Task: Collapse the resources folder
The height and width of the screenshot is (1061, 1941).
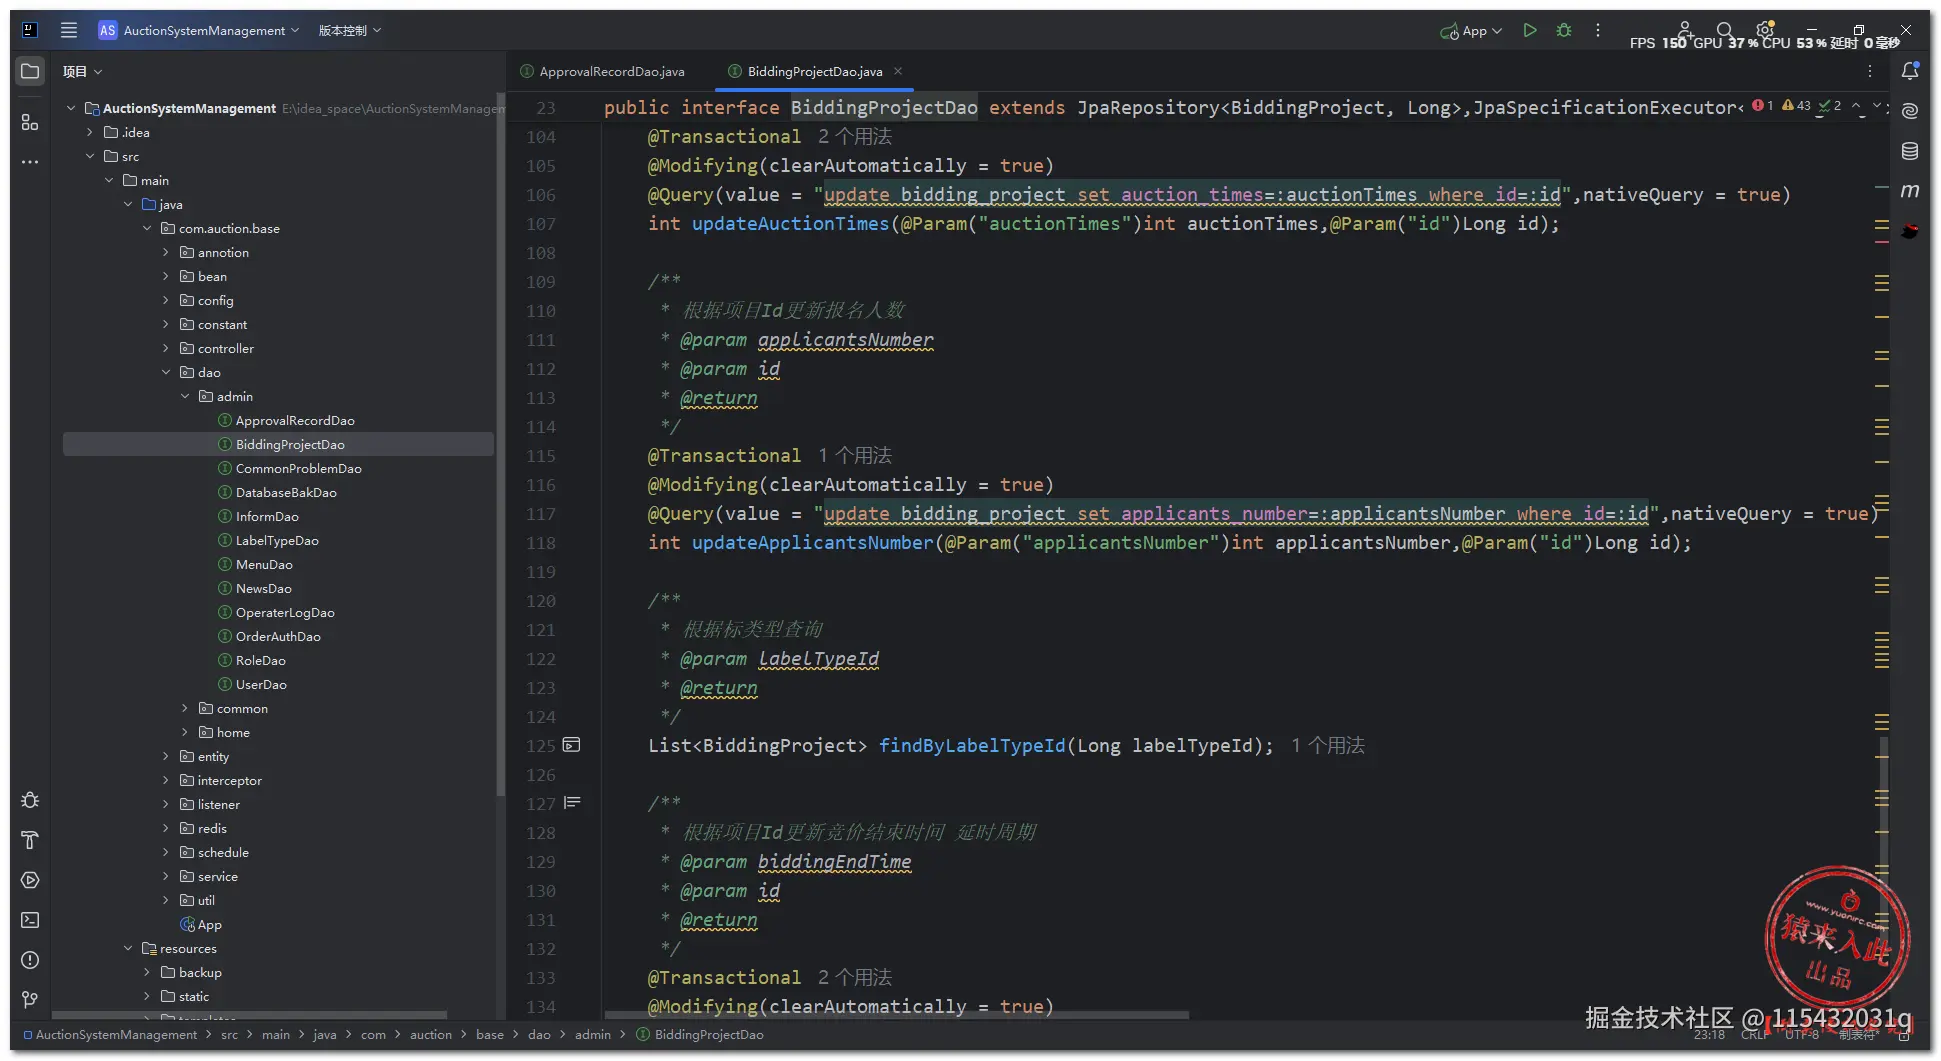Action: point(128,948)
